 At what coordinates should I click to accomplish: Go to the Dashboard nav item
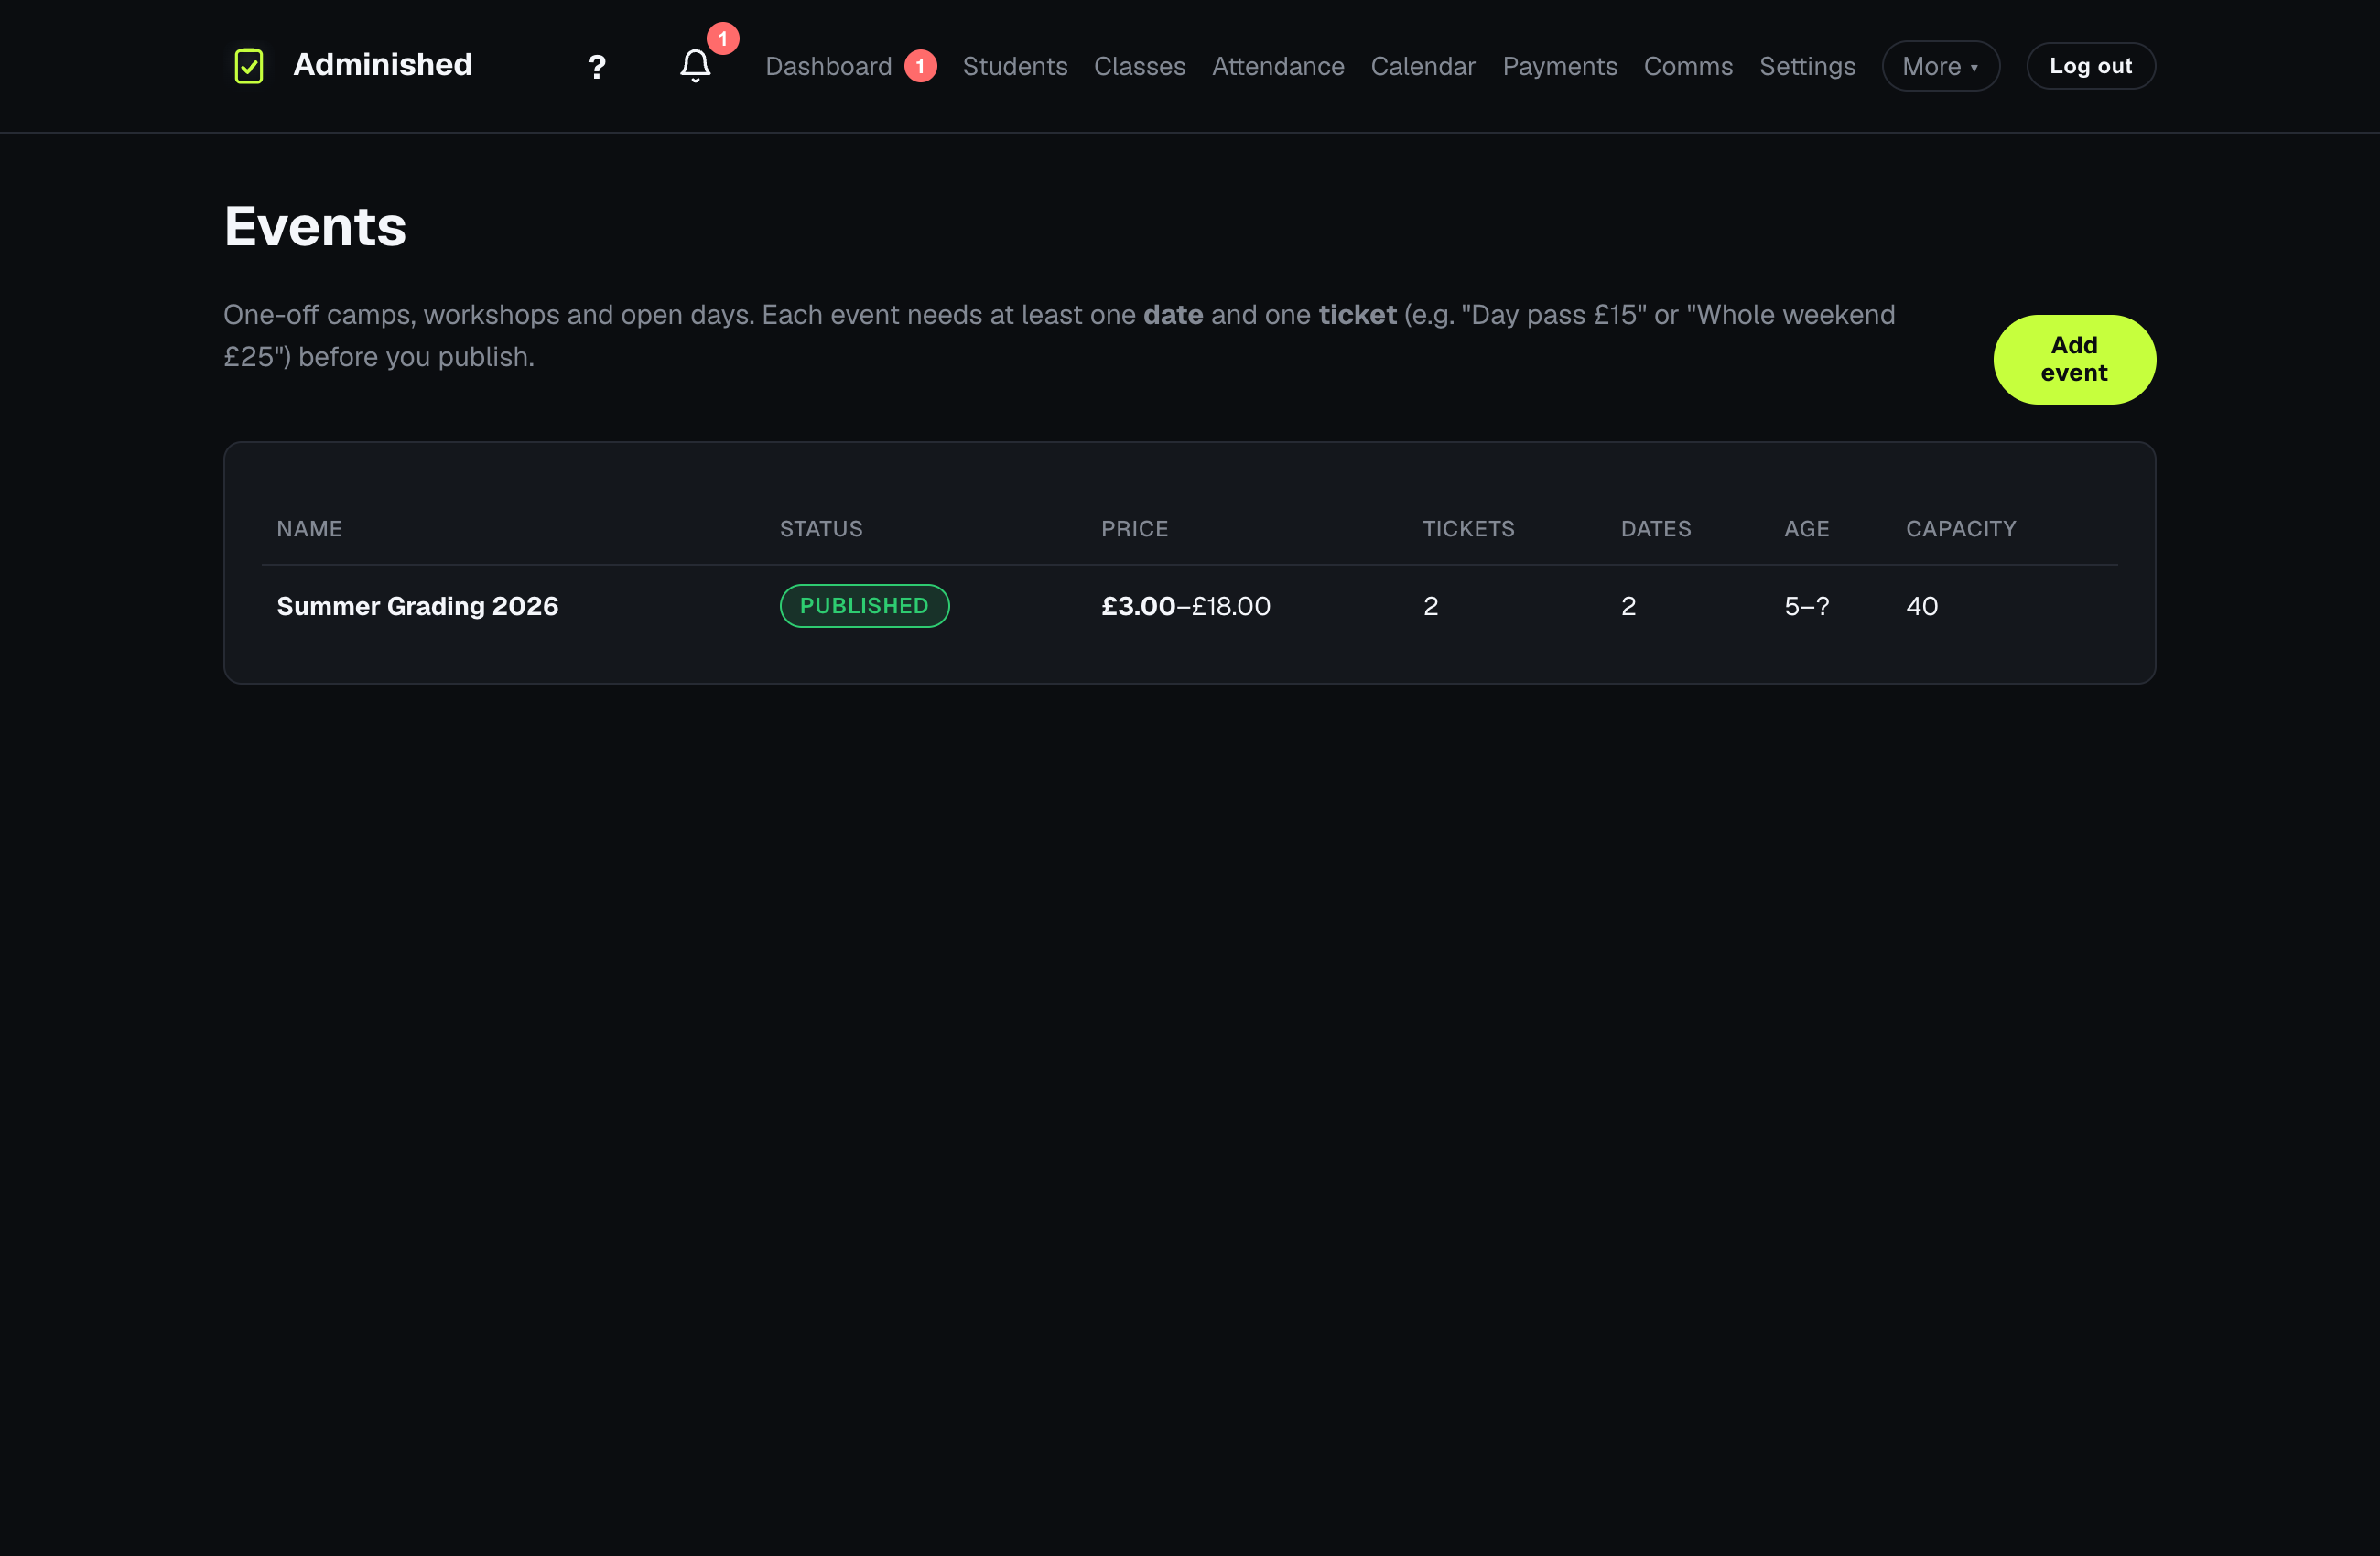coord(828,66)
